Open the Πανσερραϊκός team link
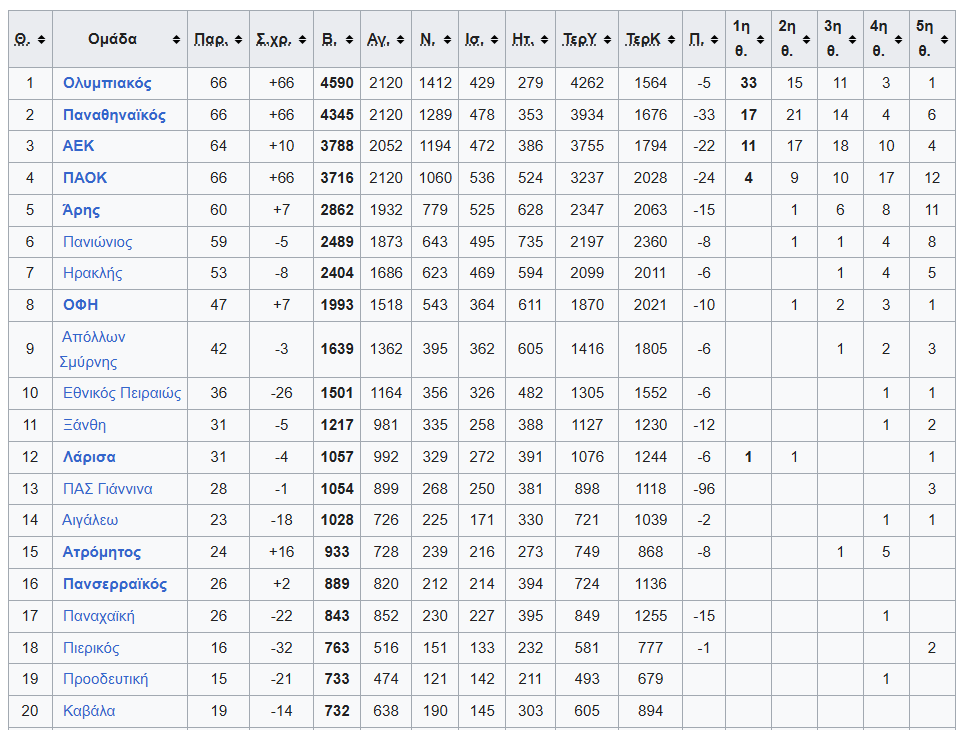Image resolution: width=962 pixels, height=730 pixels. 114,584
